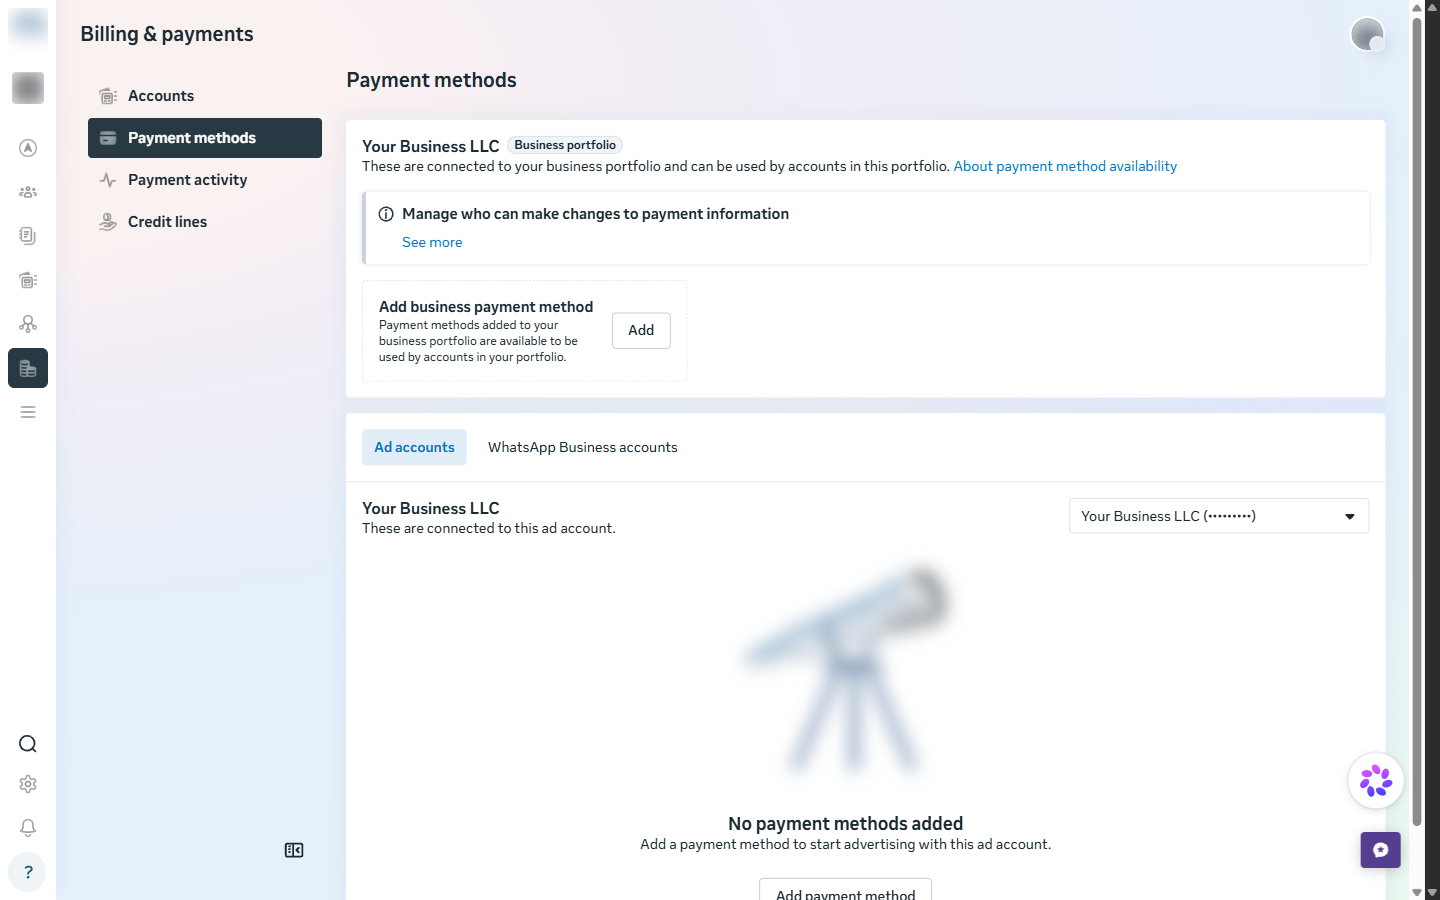This screenshot has width=1440, height=900.
Task: Click the Business portfolio badge
Action: point(565,145)
